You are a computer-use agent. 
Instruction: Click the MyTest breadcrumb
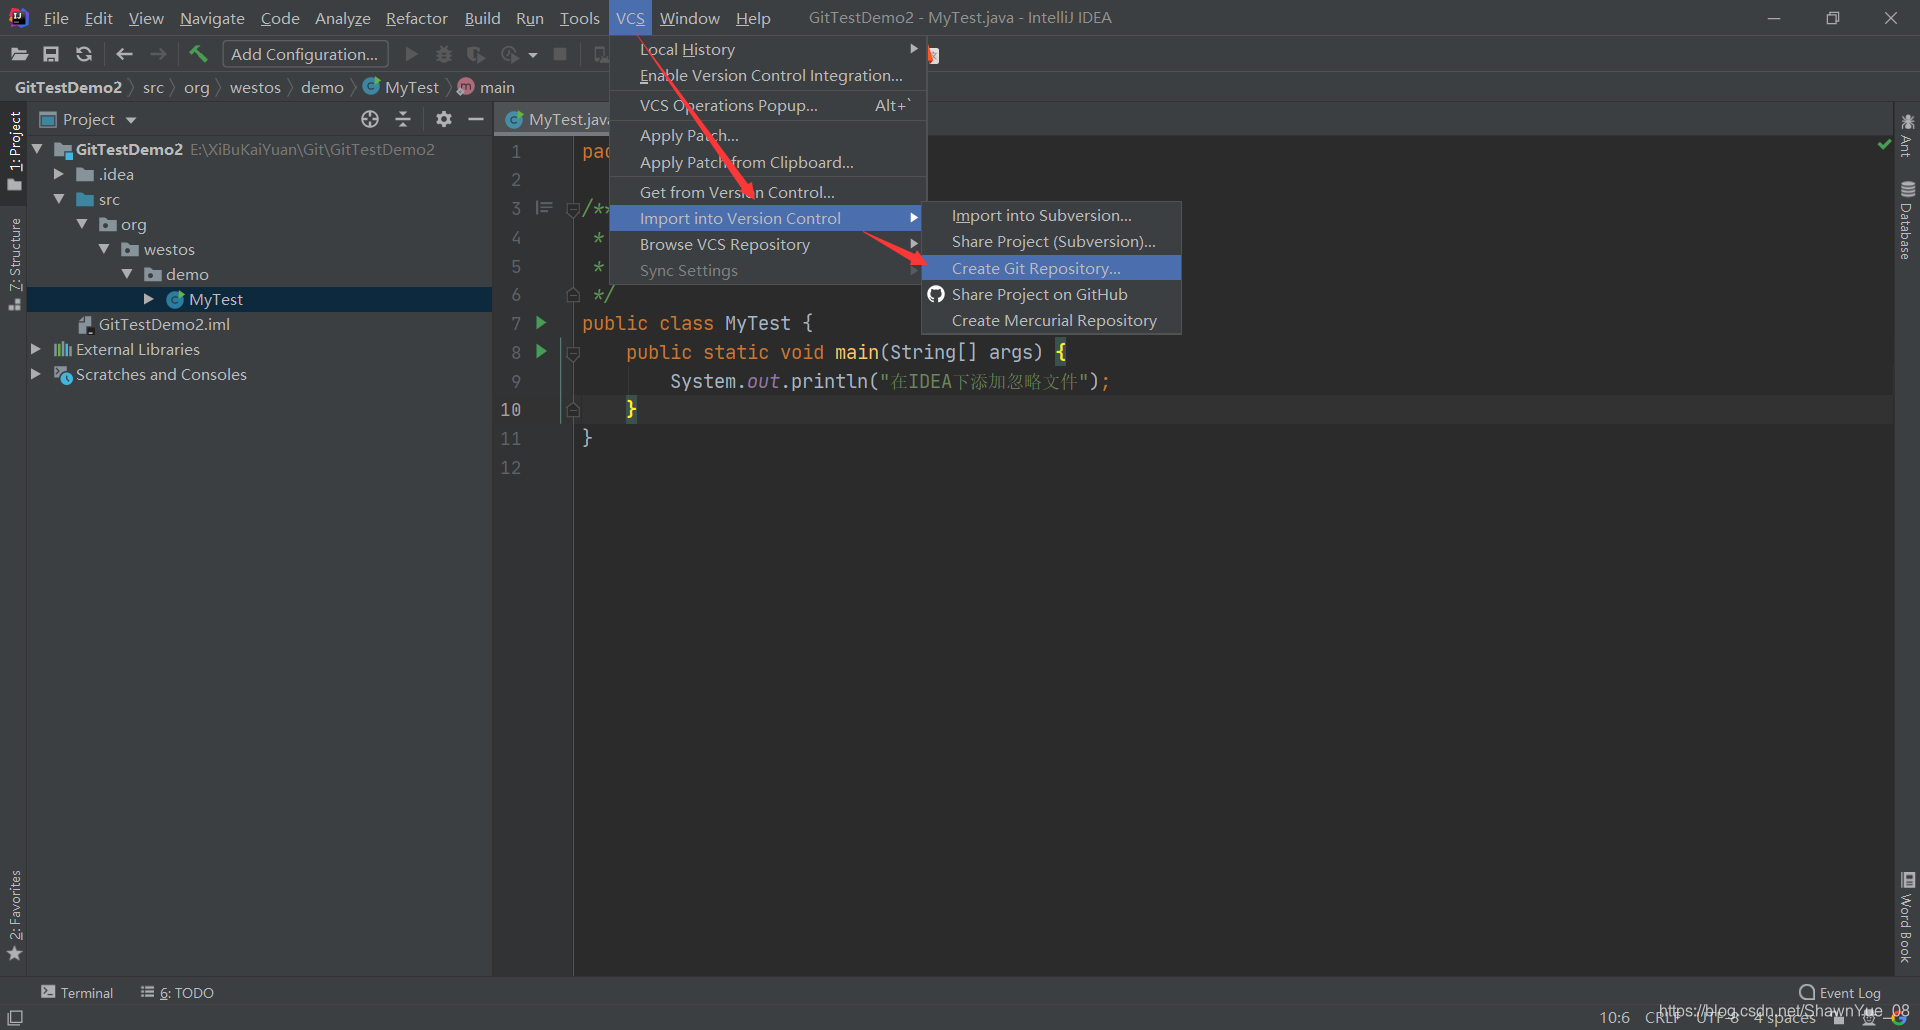[x=401, y=87]
